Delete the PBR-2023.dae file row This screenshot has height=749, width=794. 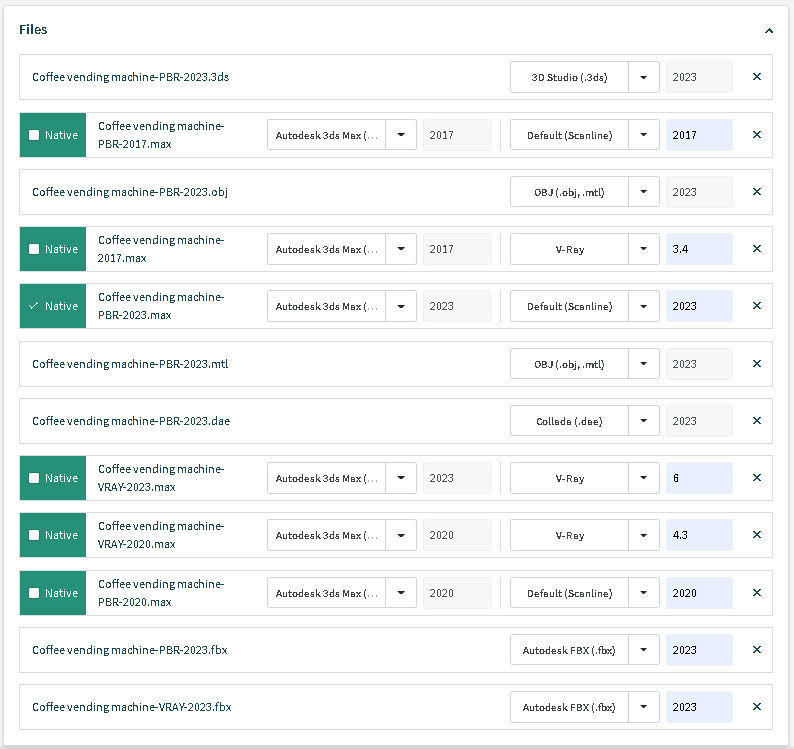[756, 421]
